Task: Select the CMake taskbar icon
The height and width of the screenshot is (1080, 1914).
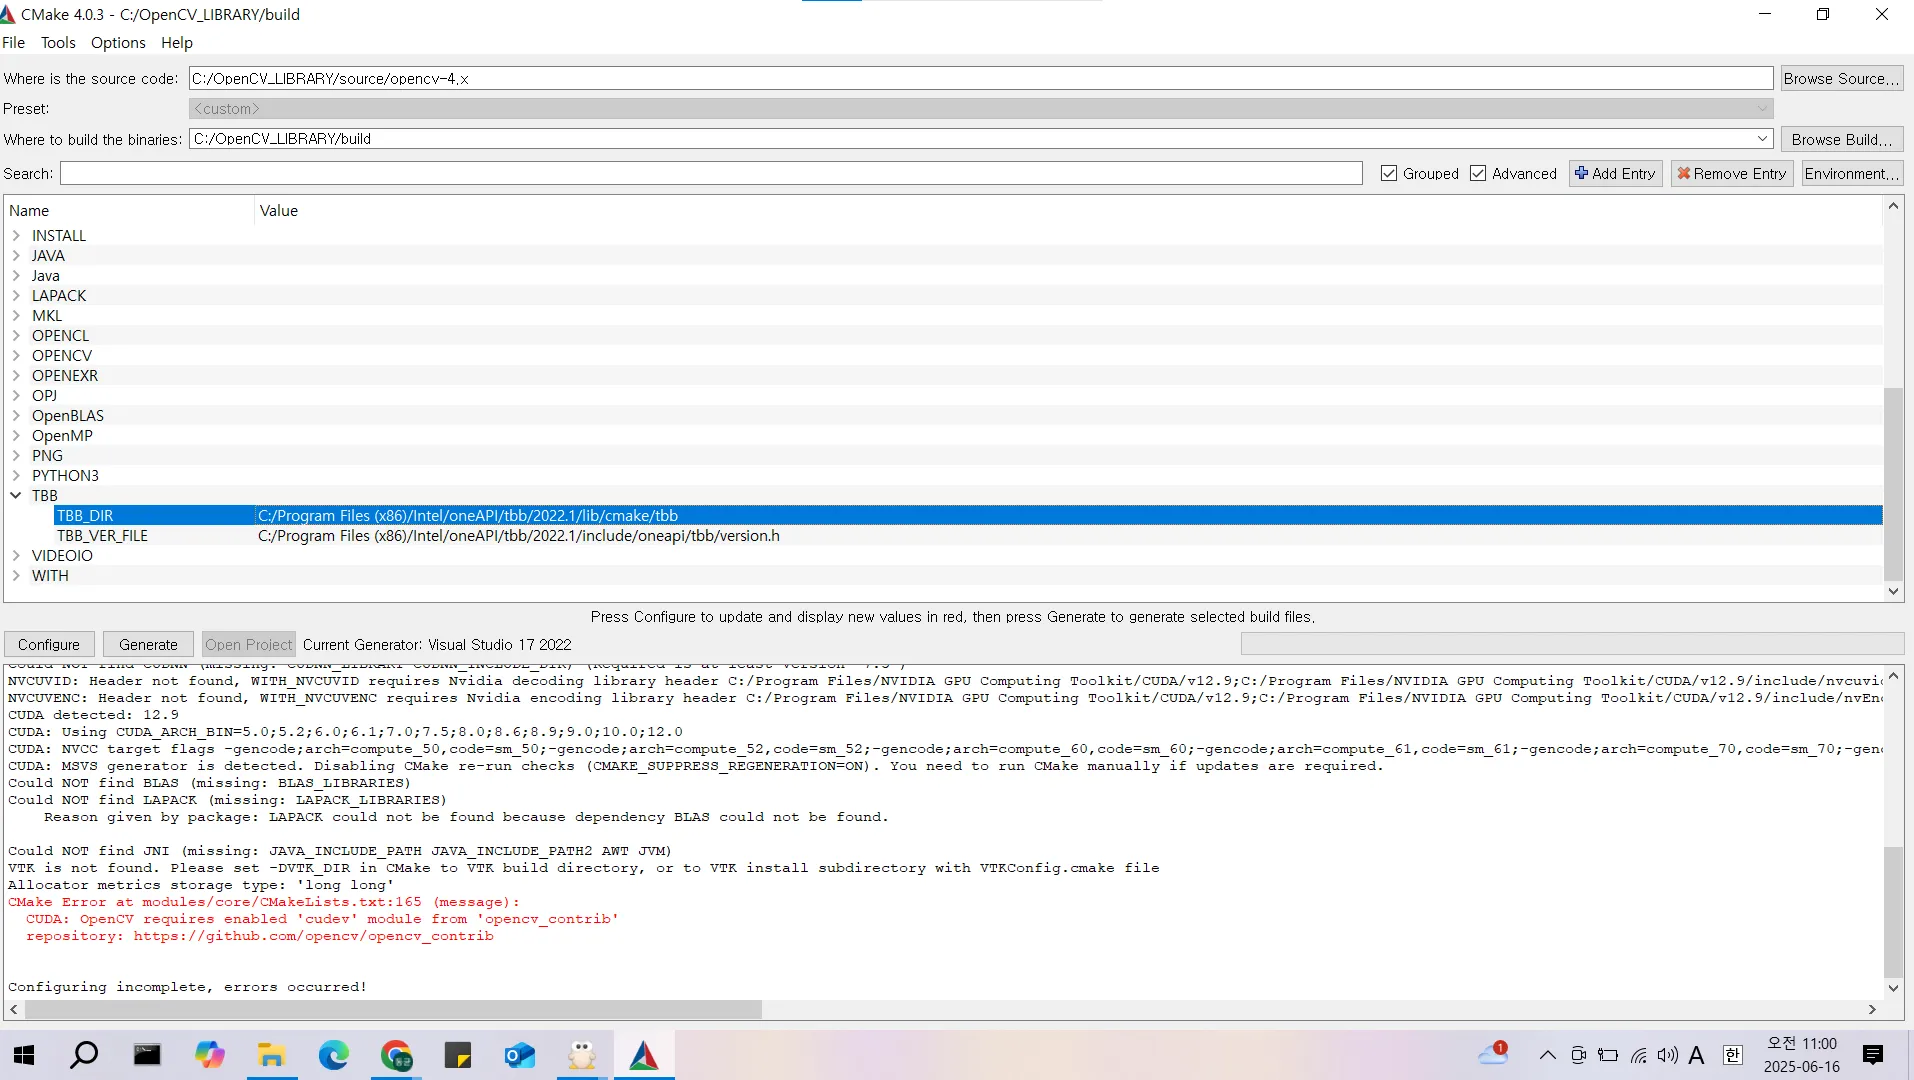Action: coord(644,1055)
